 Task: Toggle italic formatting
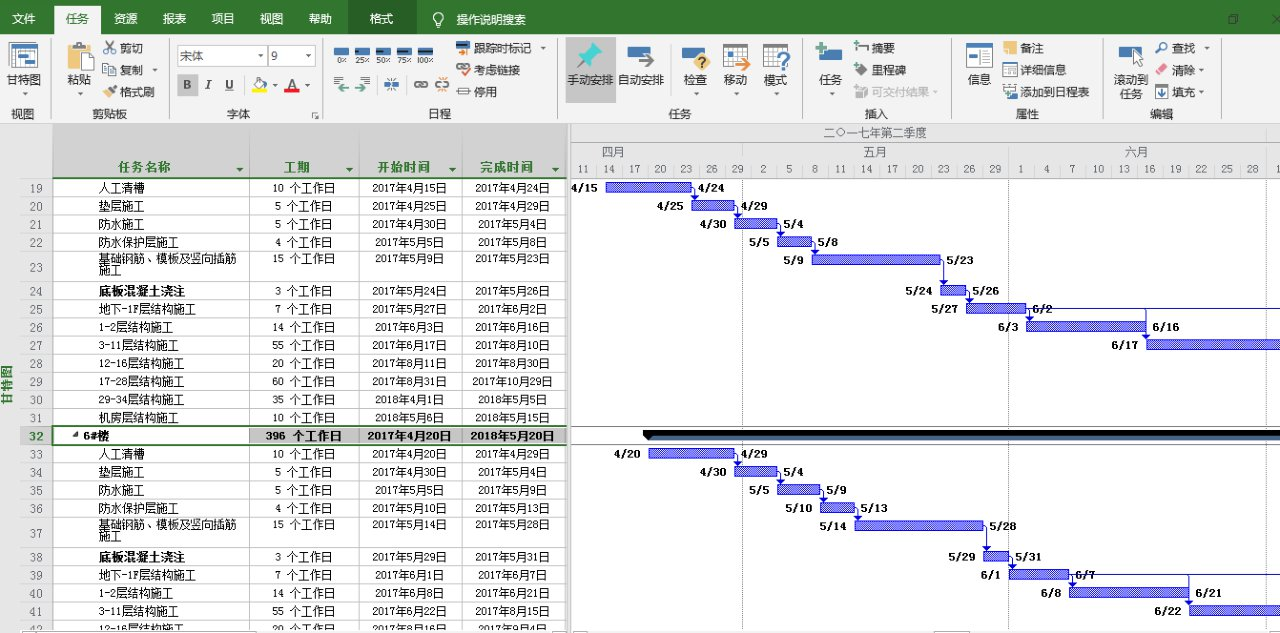pyautogui.click(x=208, y=85)
